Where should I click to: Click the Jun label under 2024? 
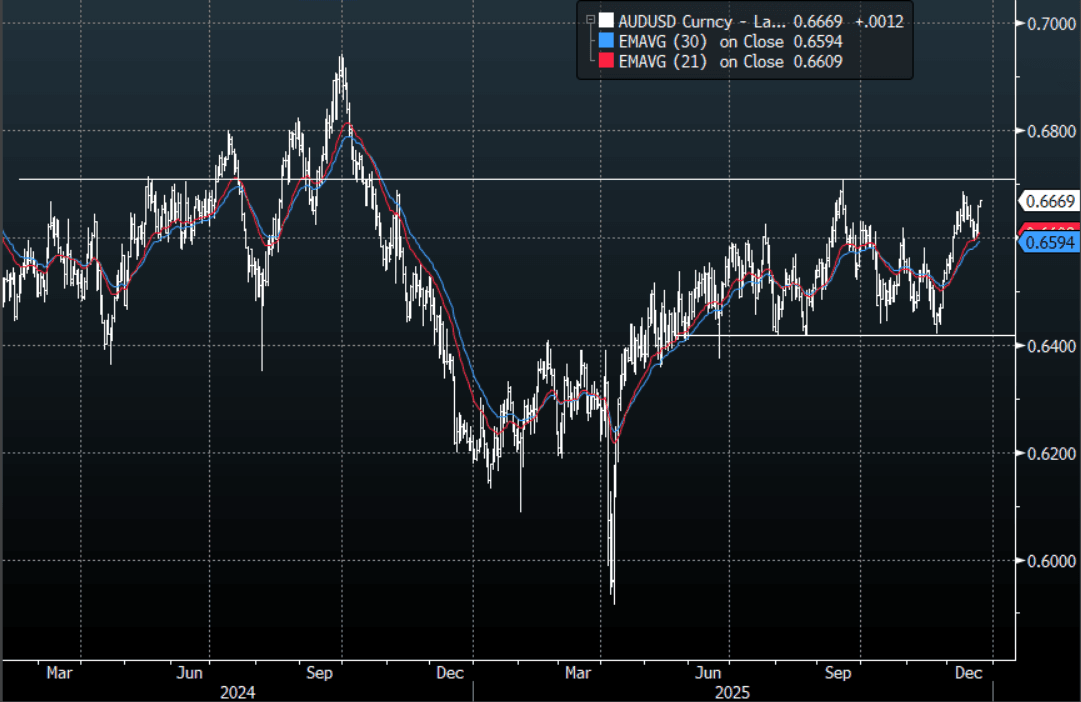point(190,673)
